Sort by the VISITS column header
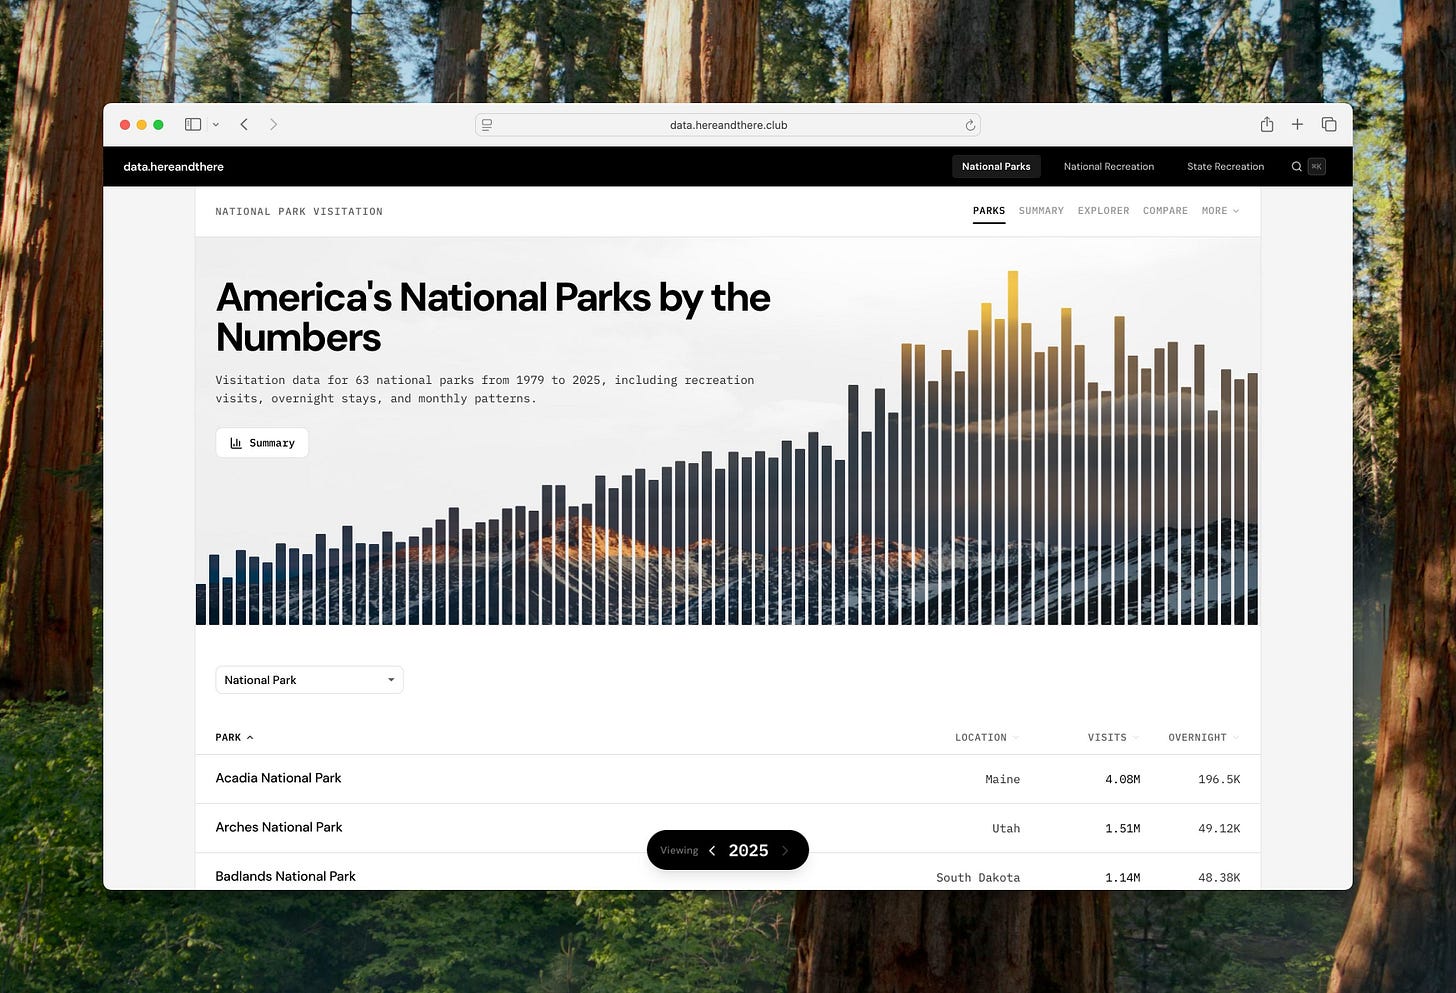 click(x=1113, y=738)
